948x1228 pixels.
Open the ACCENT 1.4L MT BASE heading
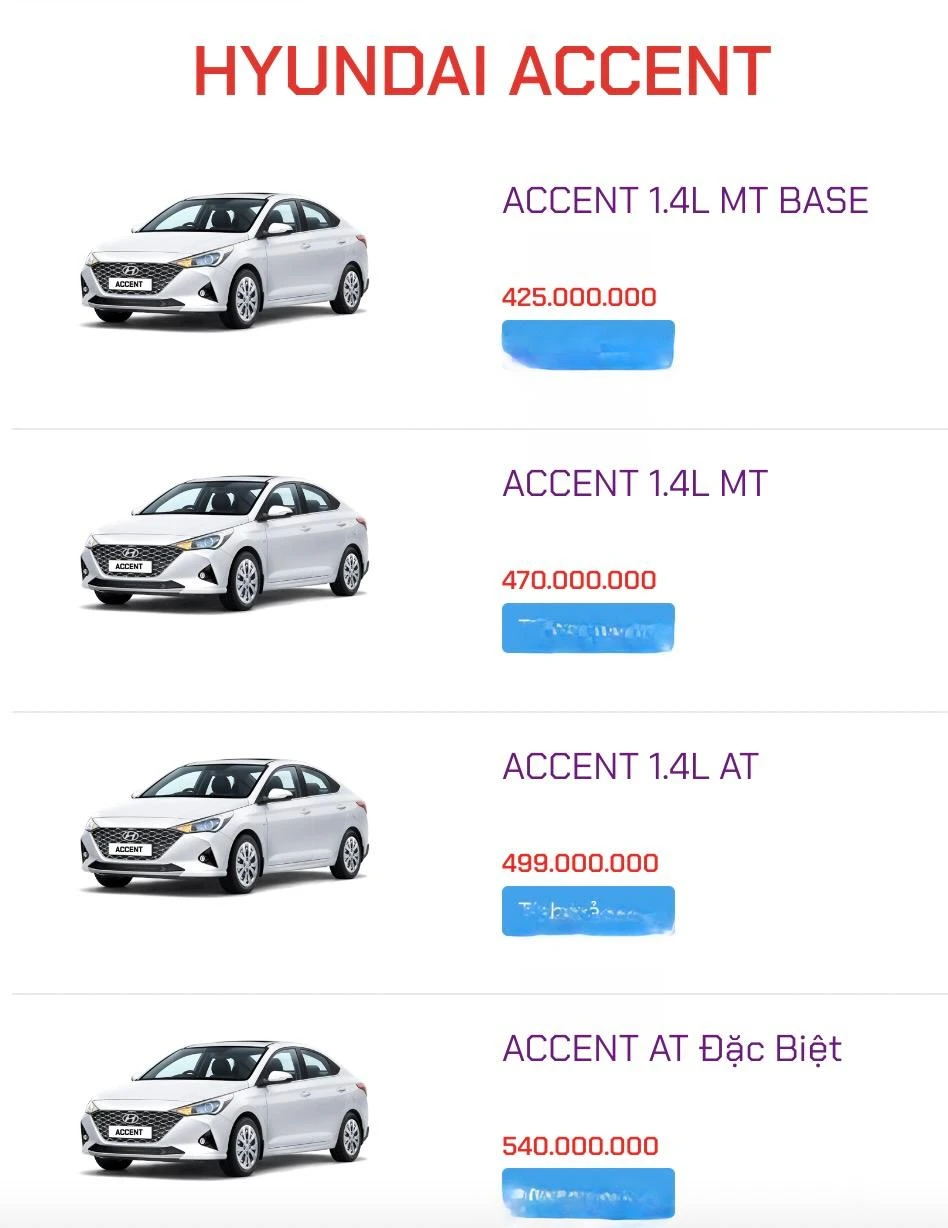[685, 200]
